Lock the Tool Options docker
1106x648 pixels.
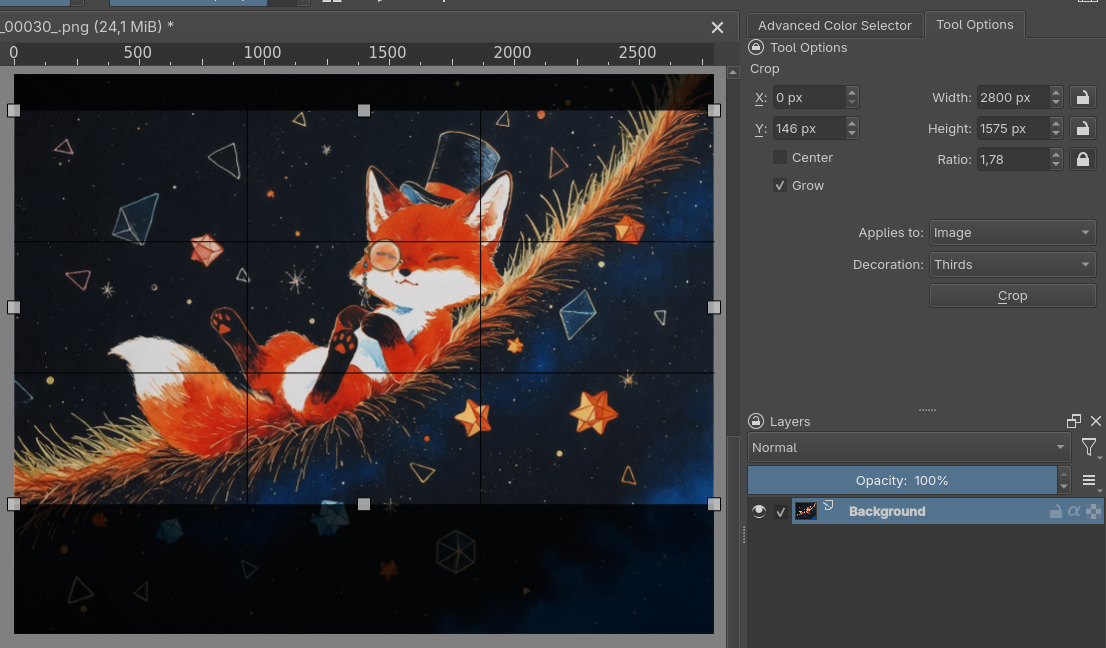(757, 47)
